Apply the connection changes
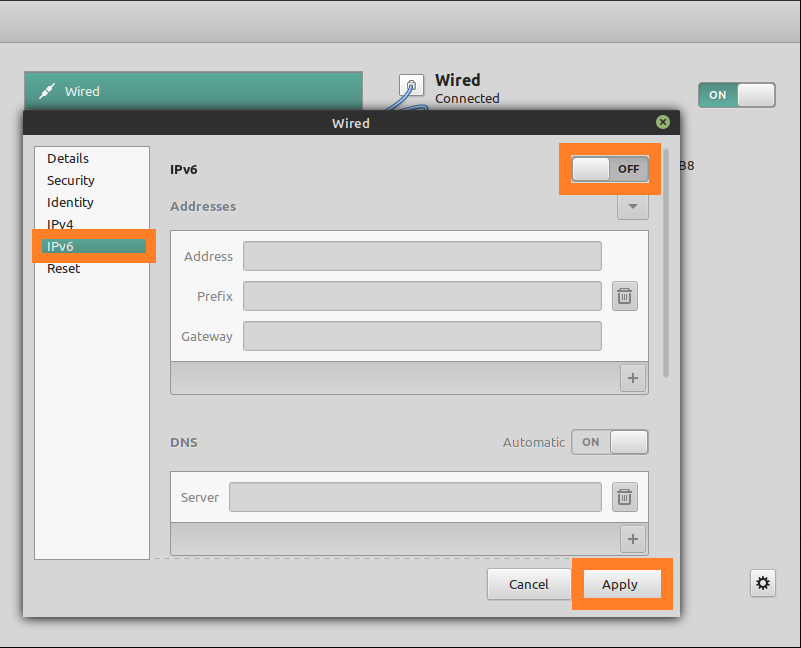Screen dimensions: 801x648 pos(619,584)
